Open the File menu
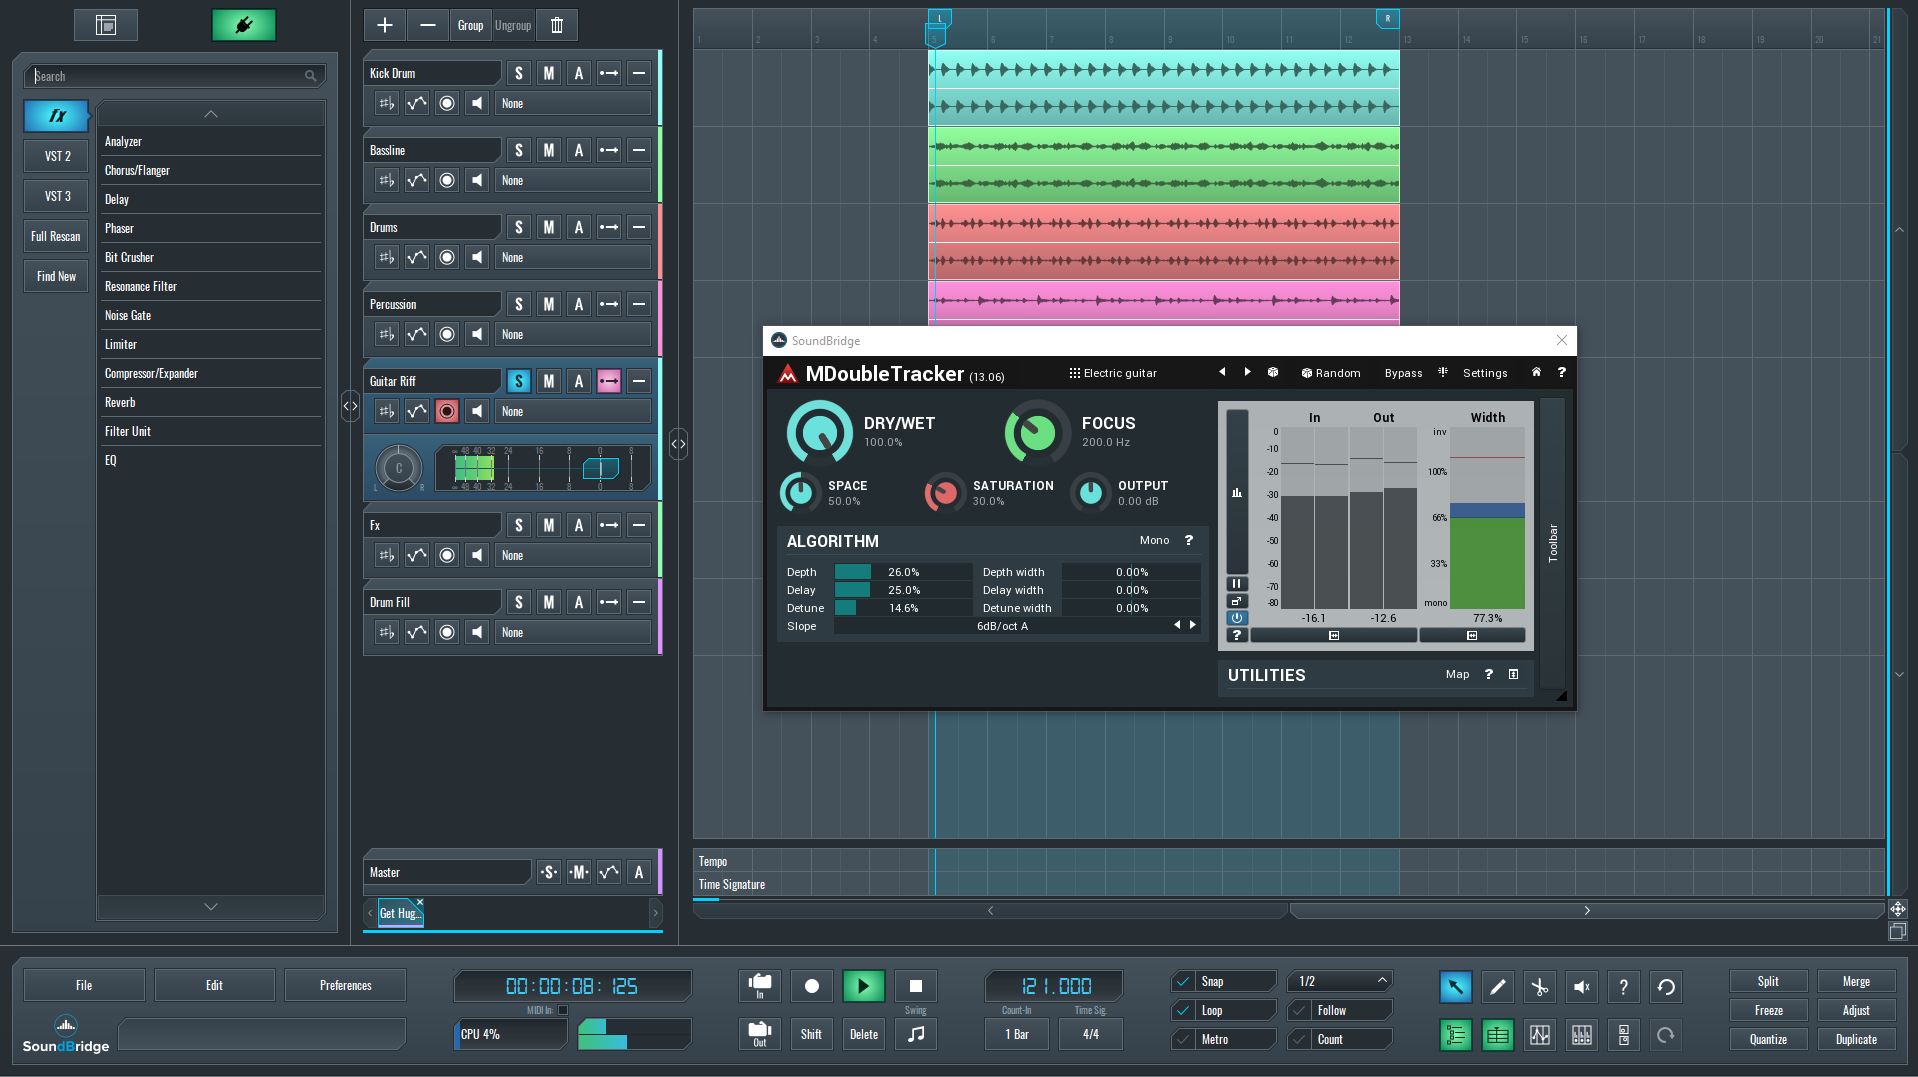Viewport: 1918px width, 1077px height. pos(84,985)
